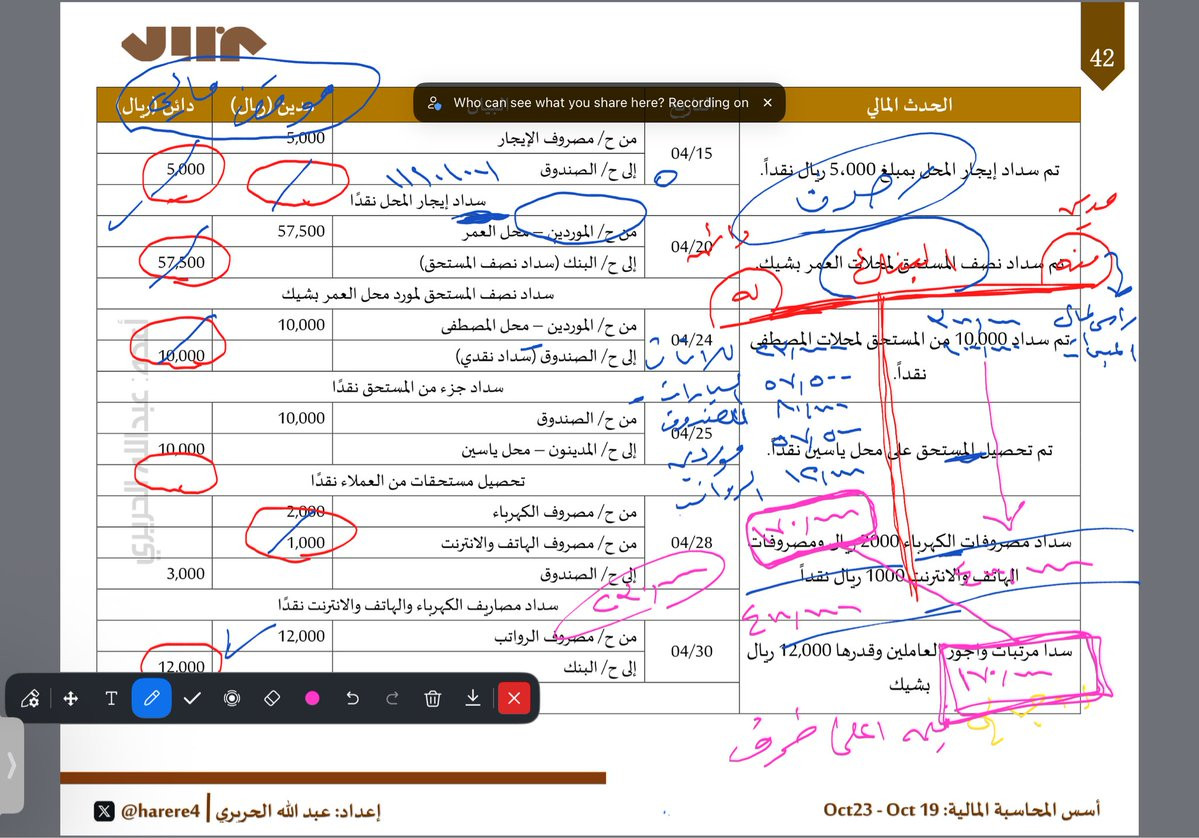Click the @harere4 handle text
The height and width of the screenshot is (838, 1199).
coord(160,811)
